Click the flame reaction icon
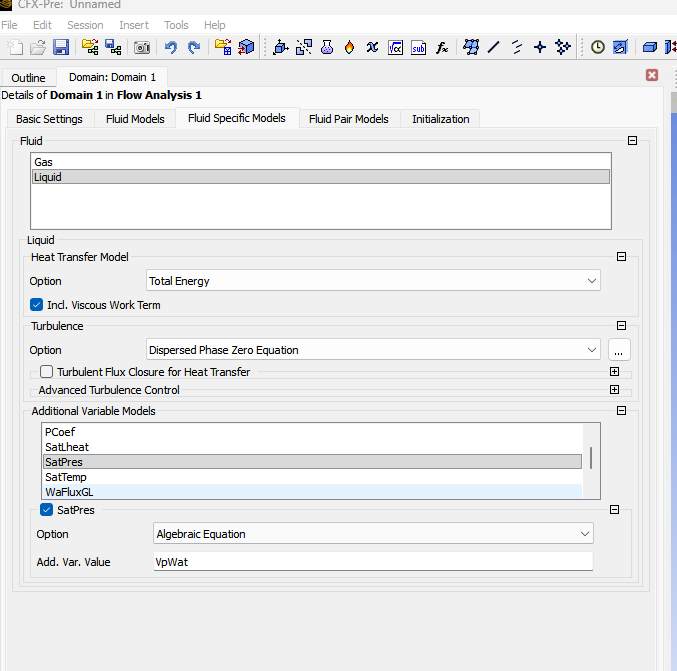This screenshot has width=677, height=671. pos(349,47)
